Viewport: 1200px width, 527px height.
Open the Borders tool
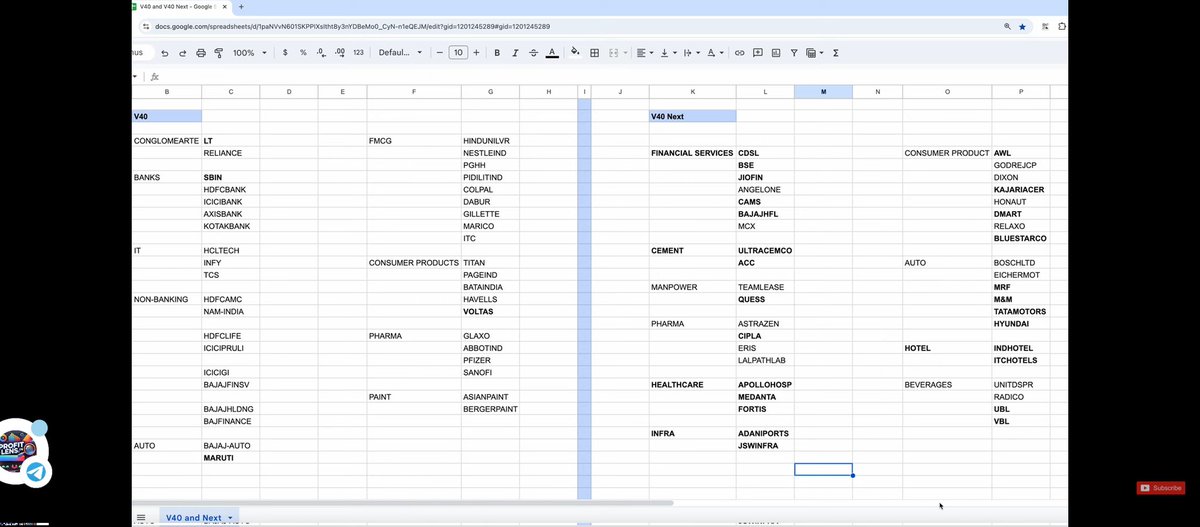(594, 53)
